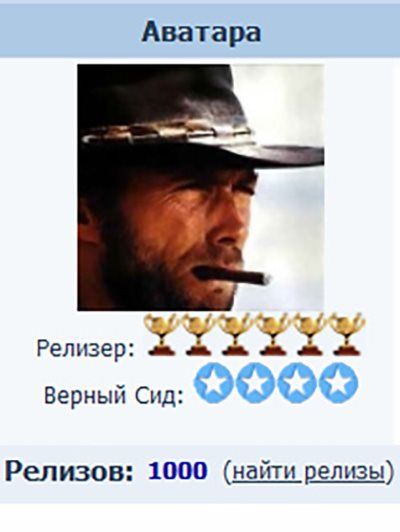Screen dimensions: 400x532
Task: Click the fourth gold trophy icon
Action: (273, 335)
